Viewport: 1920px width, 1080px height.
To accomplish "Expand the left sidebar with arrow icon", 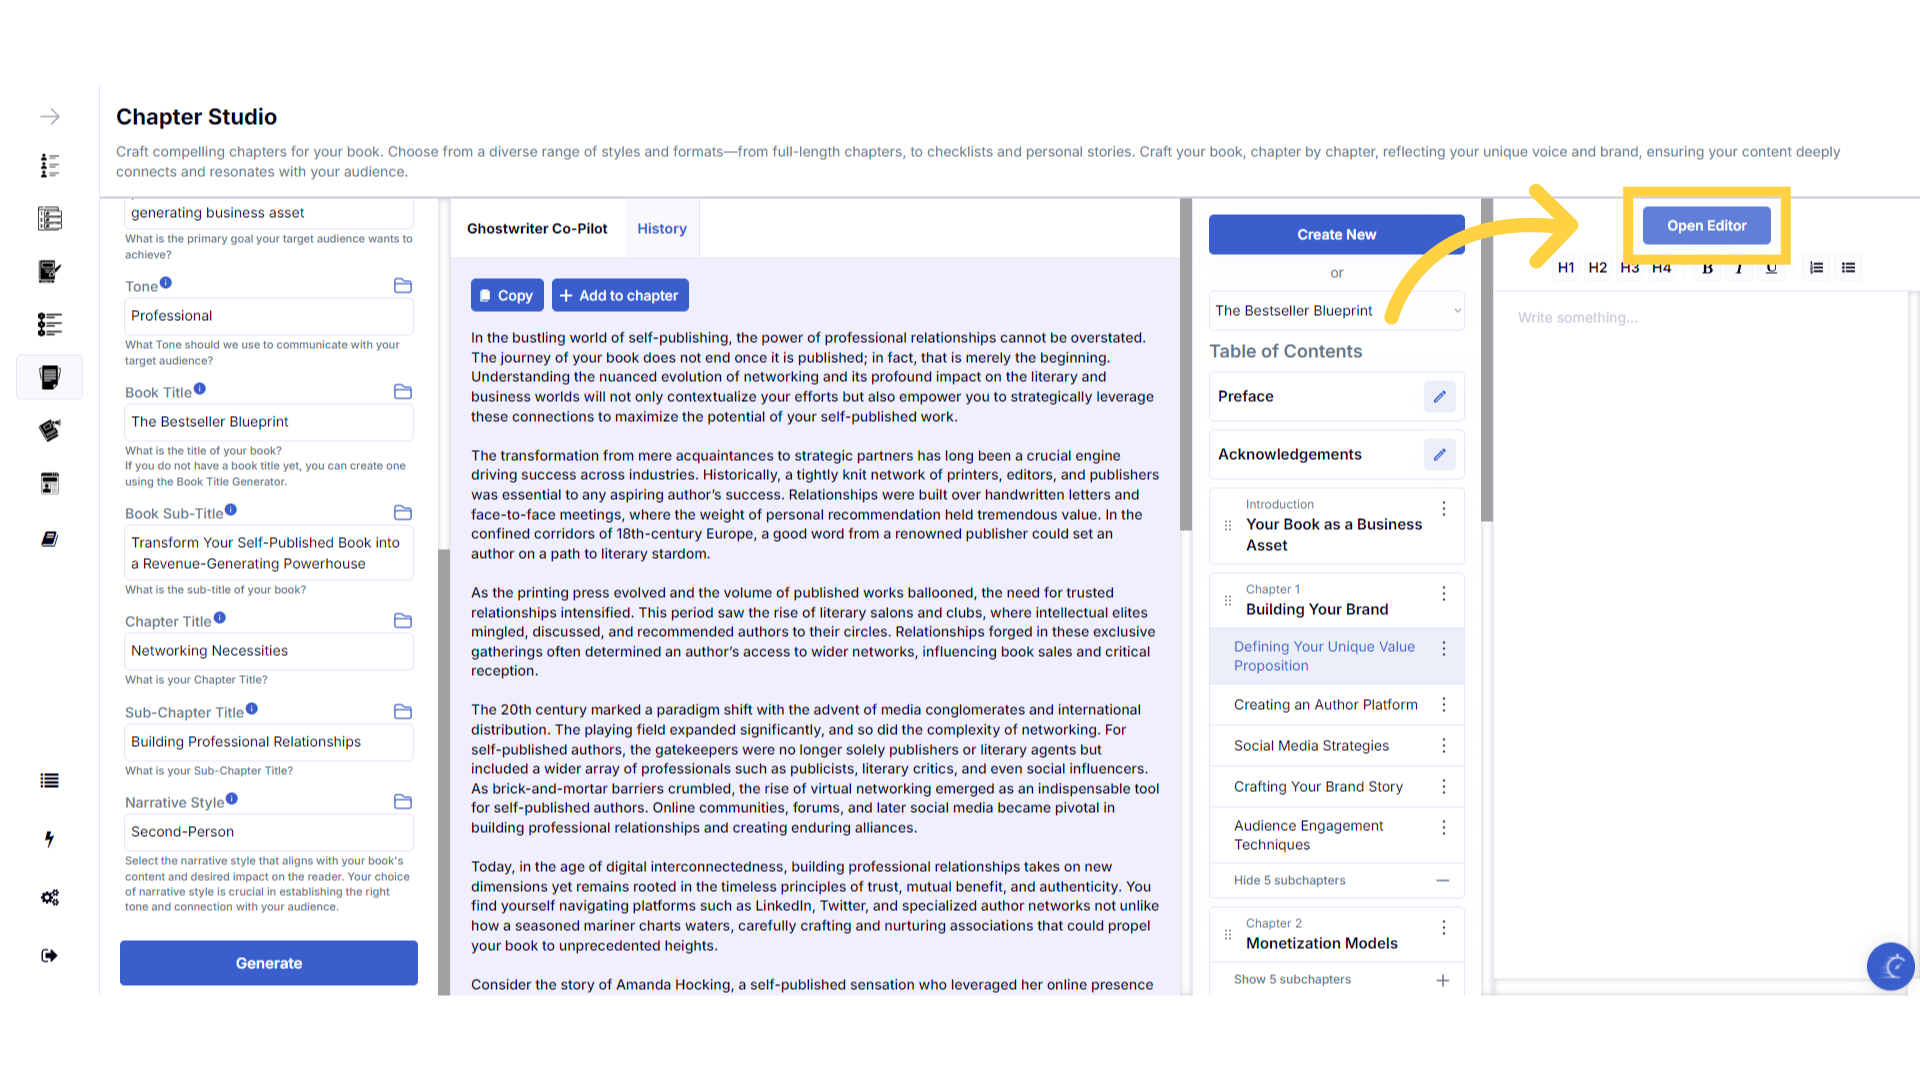I will 50,117.
